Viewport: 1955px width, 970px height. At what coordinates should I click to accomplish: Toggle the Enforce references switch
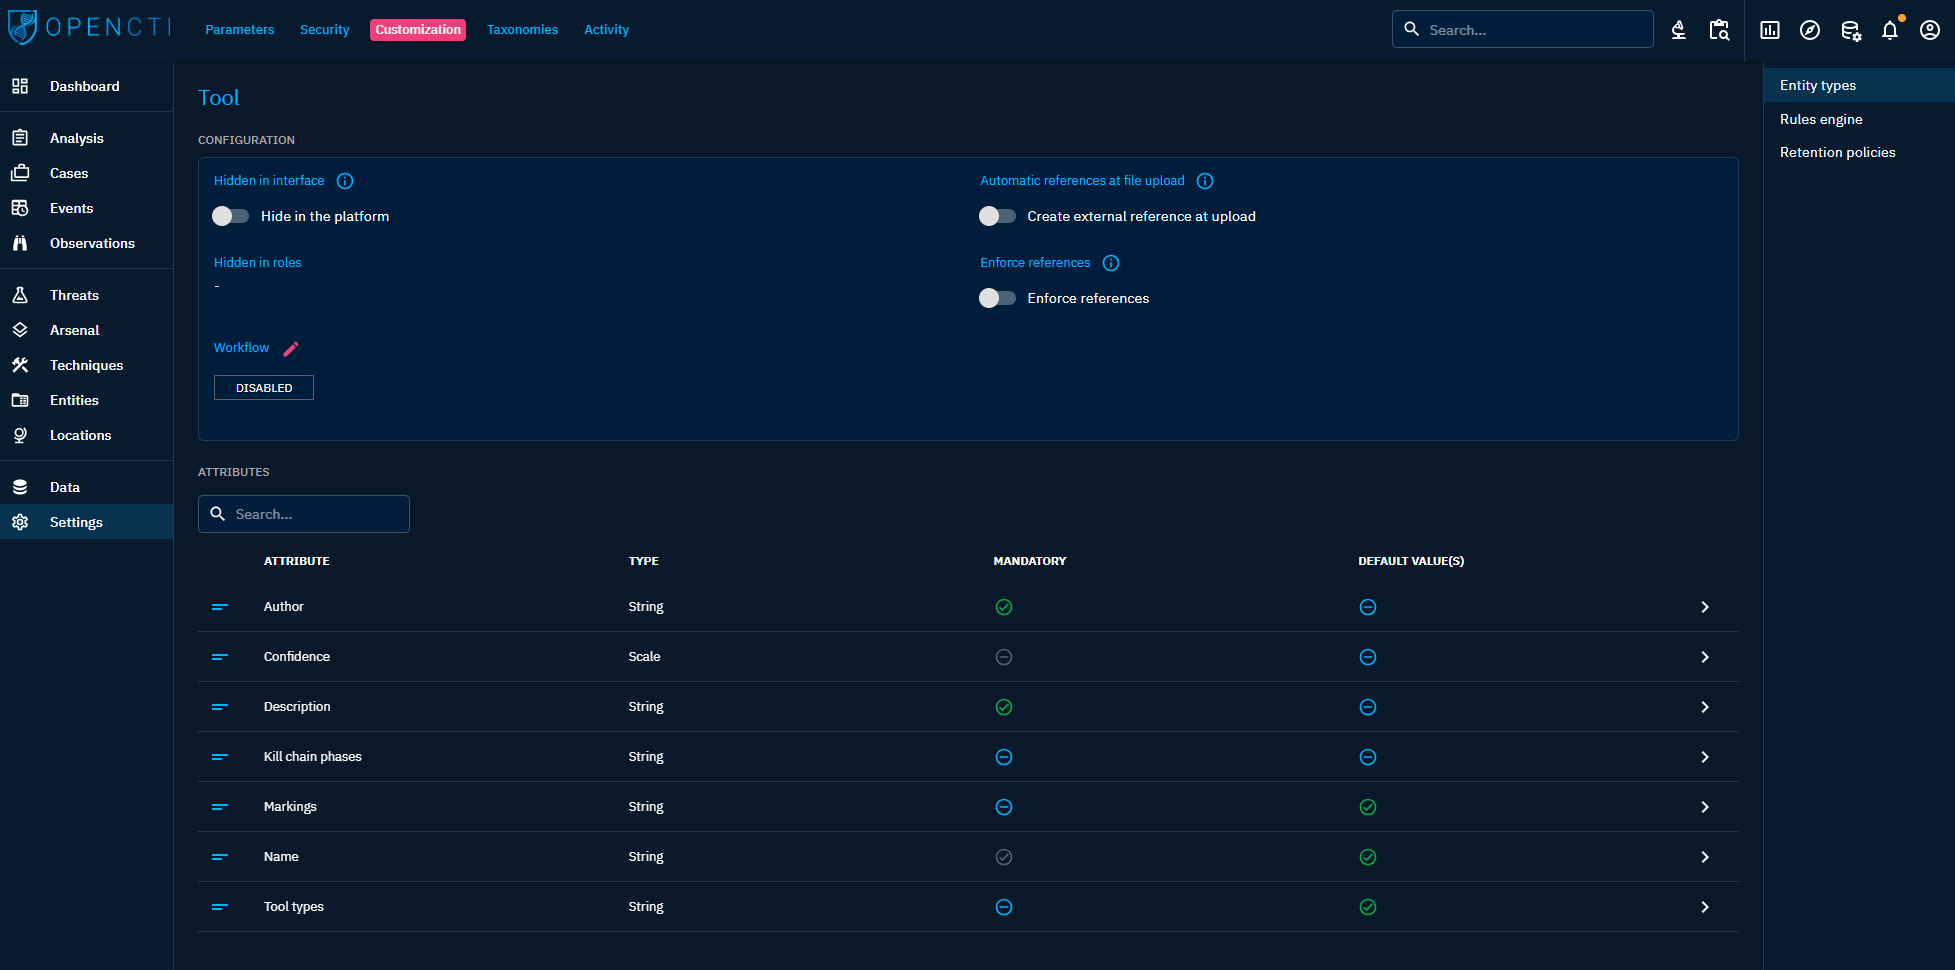997,298
